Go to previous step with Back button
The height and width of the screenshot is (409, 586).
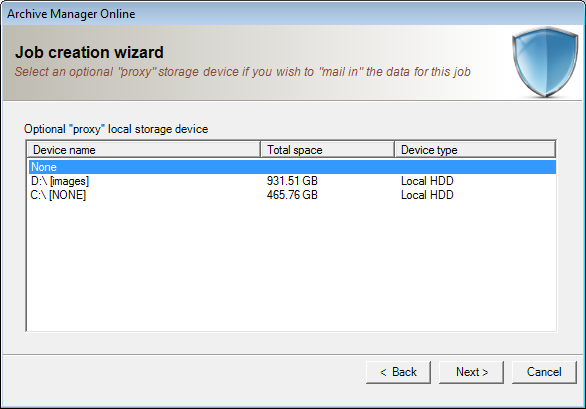click(x=398, y=372)
